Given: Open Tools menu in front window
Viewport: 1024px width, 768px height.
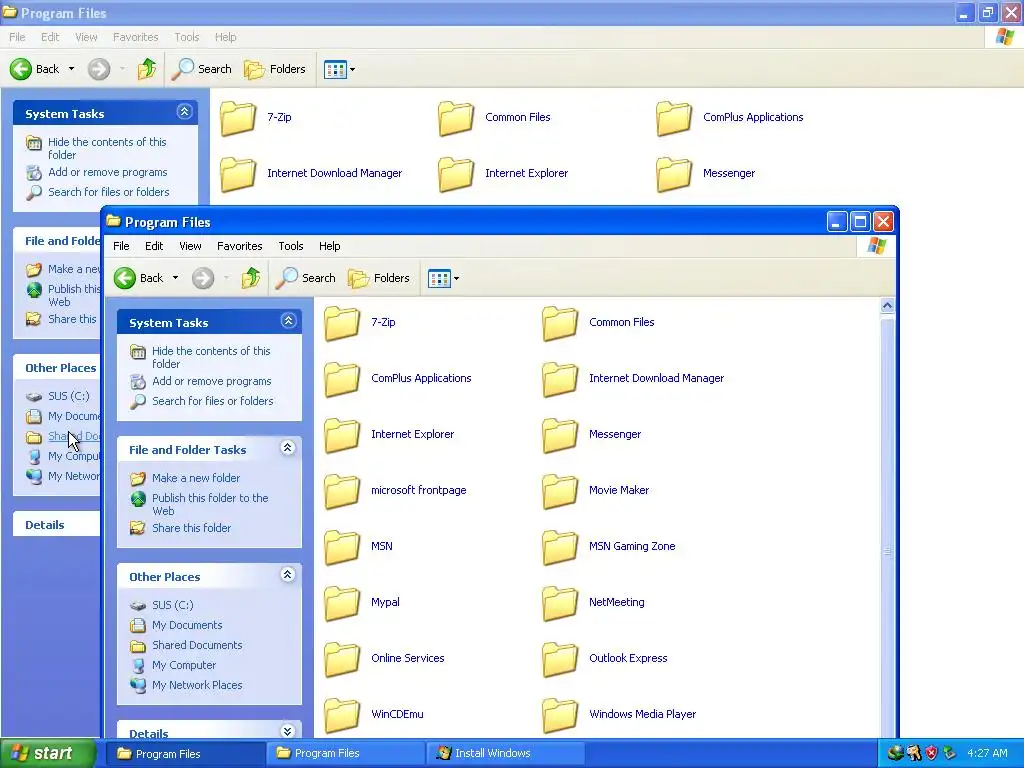Looking at the screenshot, I should 291,246.
